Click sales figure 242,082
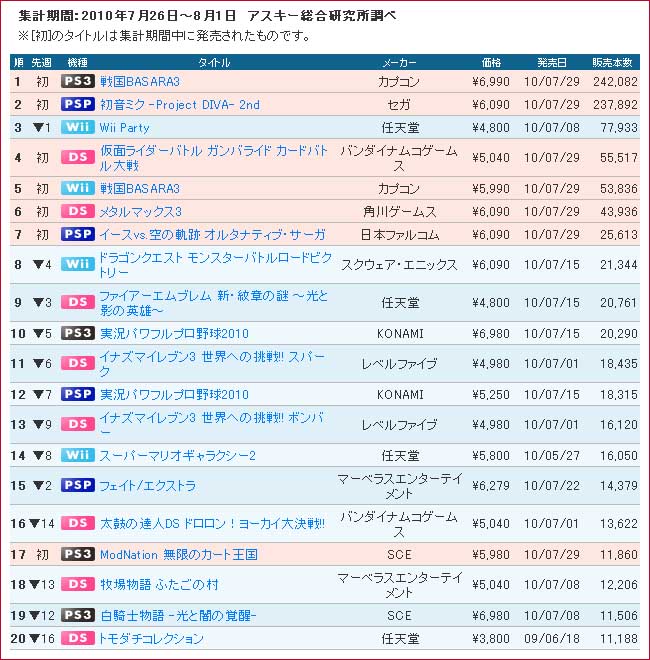The height and width of the screenshot is (660, 650). pos(615,81)
